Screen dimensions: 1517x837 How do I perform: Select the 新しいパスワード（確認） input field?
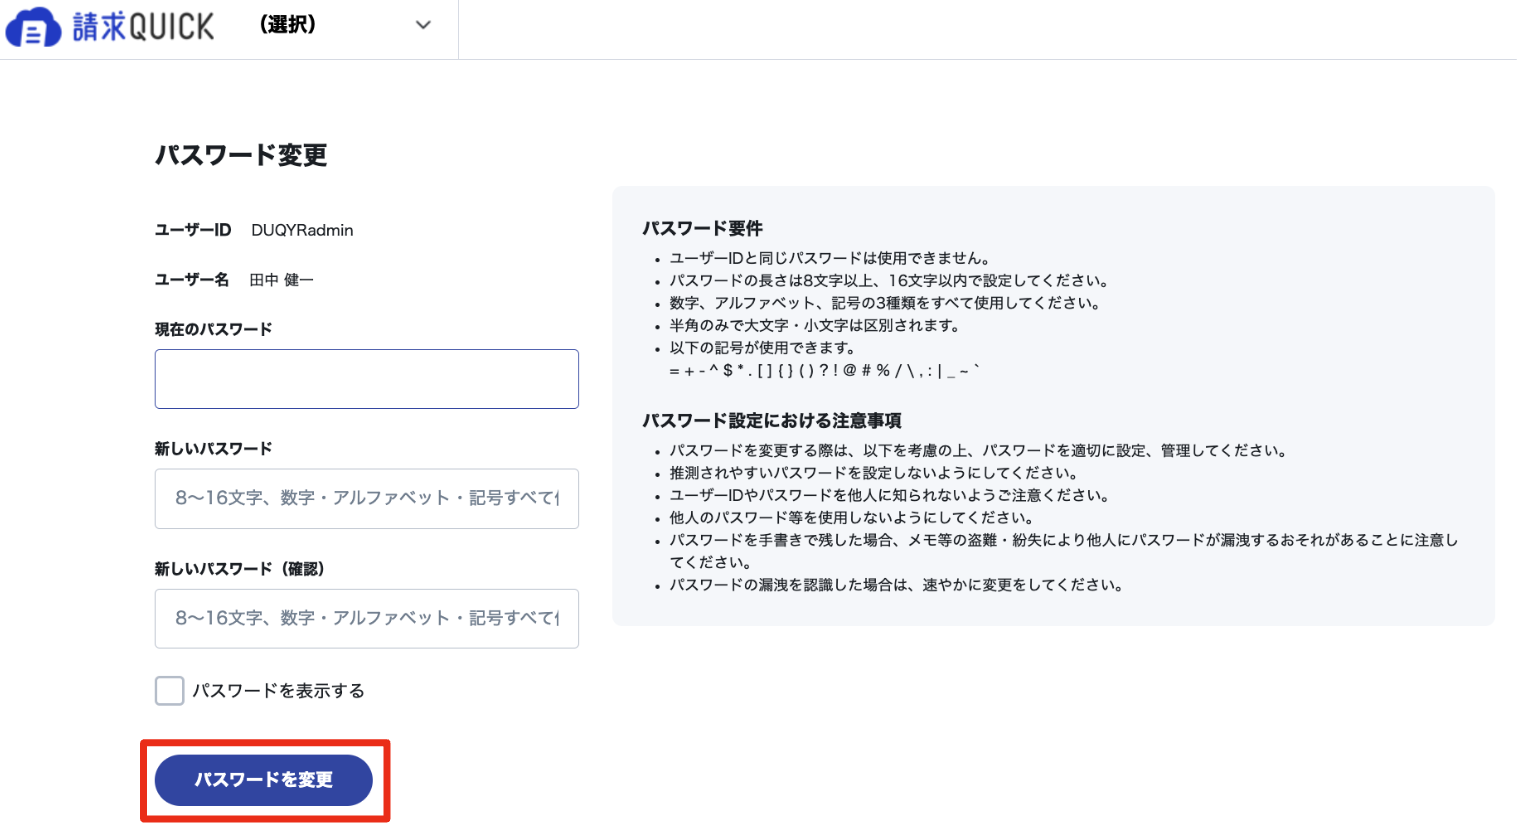point(367,618)
